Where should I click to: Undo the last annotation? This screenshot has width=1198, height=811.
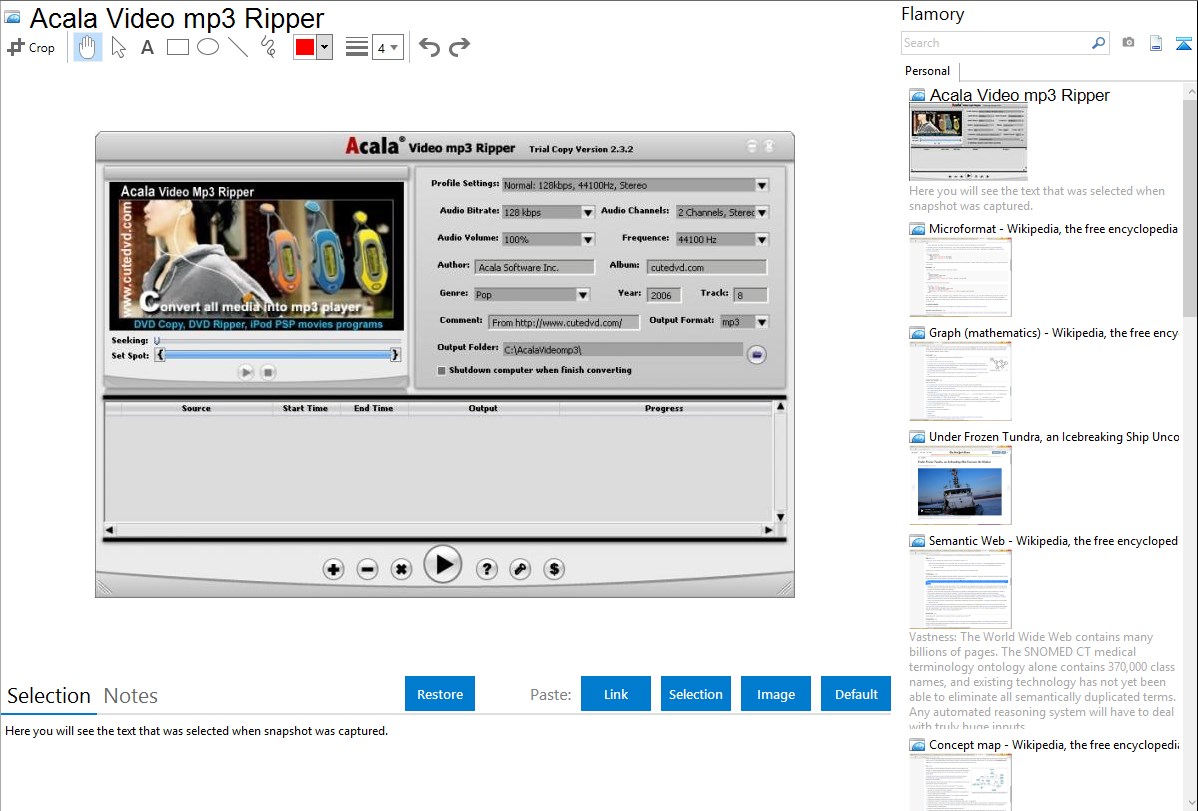[x=429, y=47]
